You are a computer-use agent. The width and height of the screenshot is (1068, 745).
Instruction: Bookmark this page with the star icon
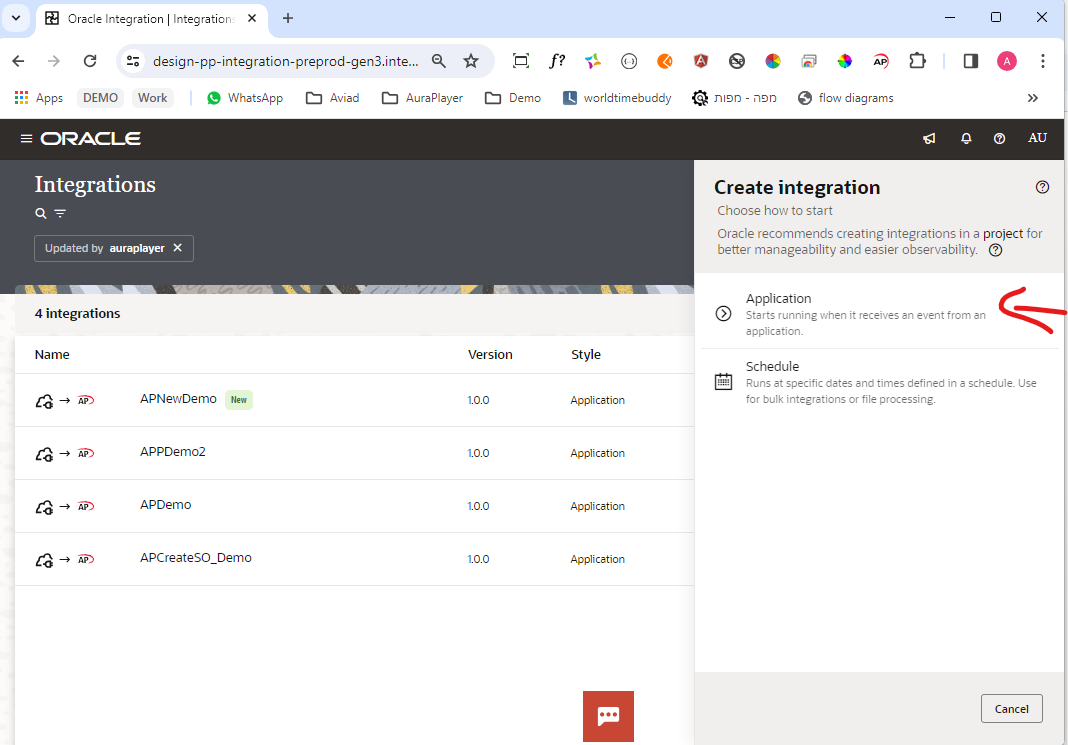(x=471, y=61)
